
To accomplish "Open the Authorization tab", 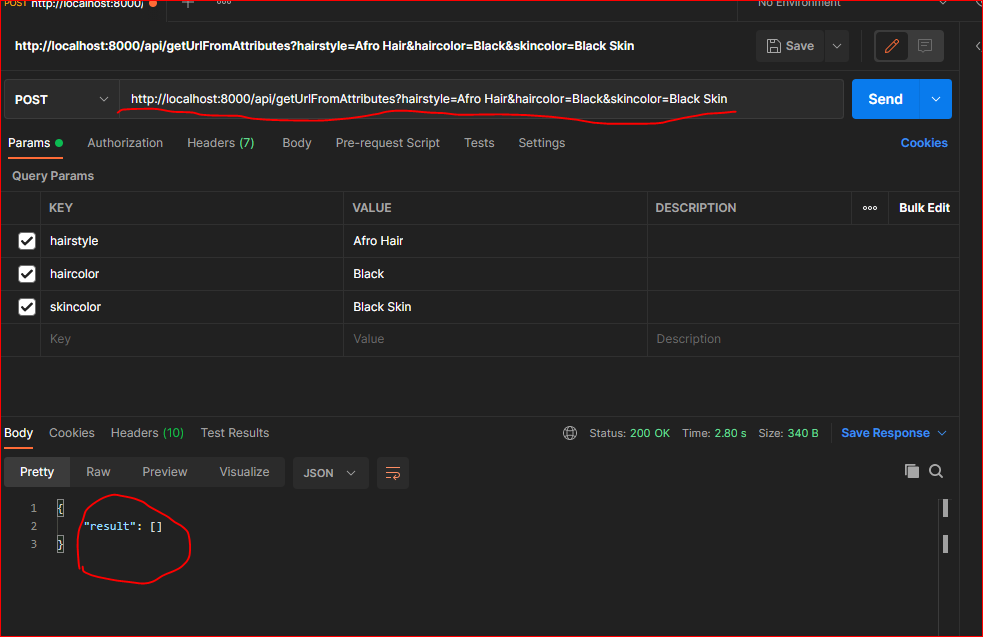I will (125, 143).
